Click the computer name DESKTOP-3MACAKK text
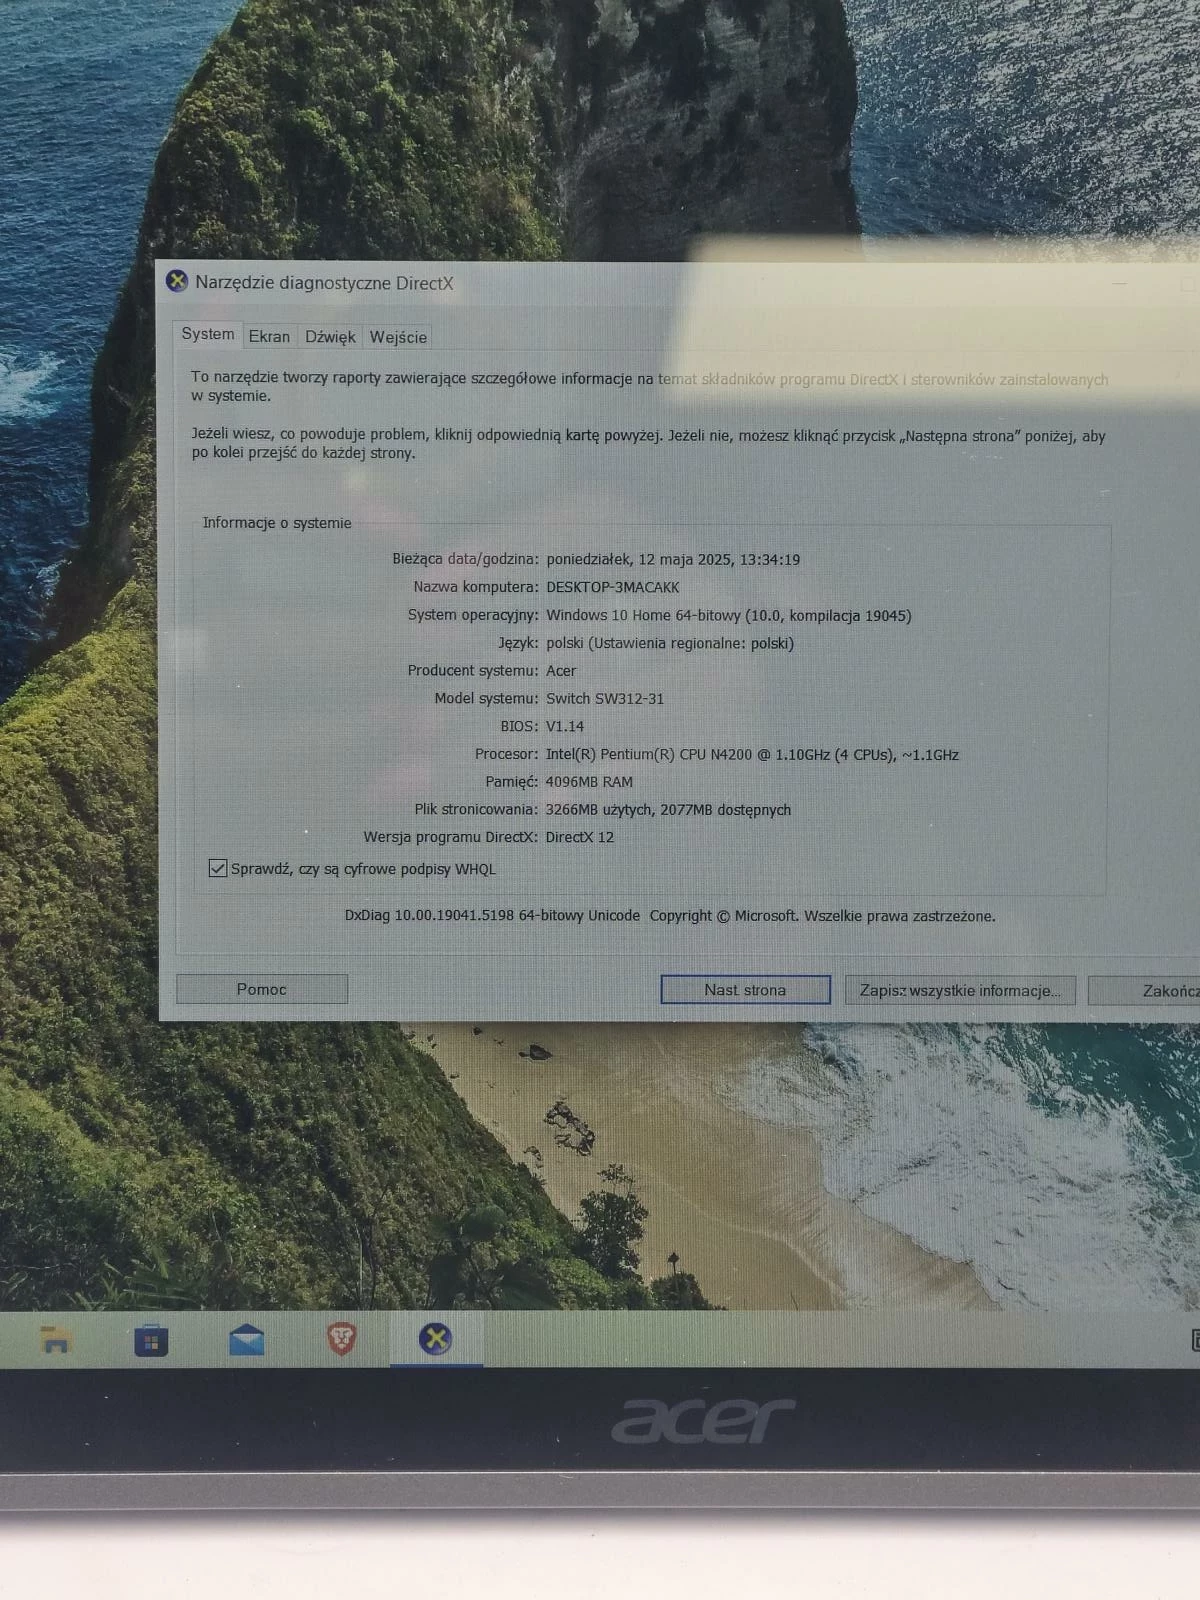This screenshot has height=1600, width=1200. coord(612,587)
